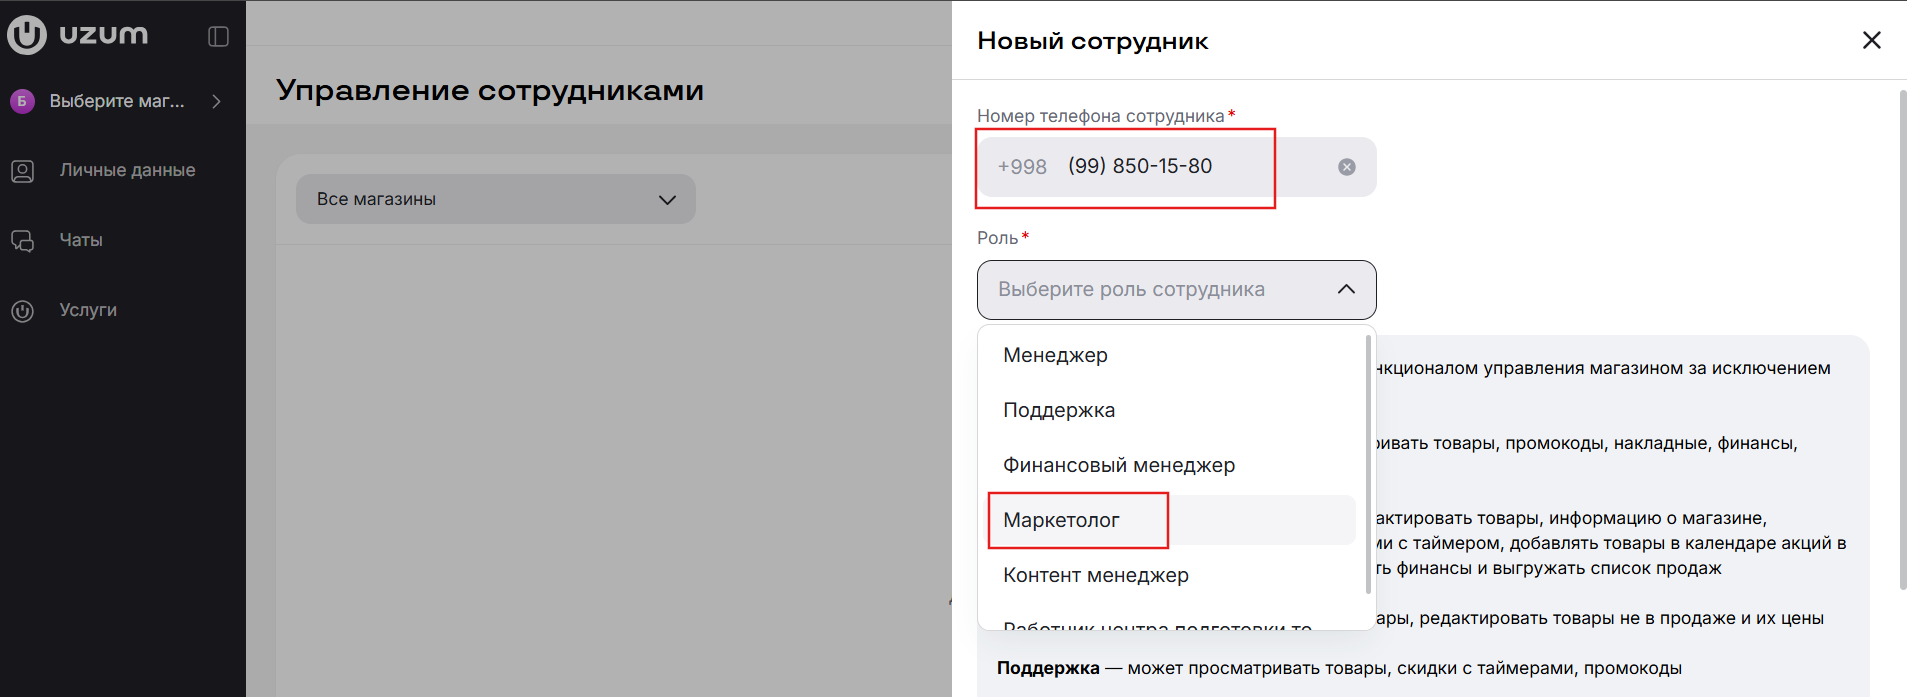
Task: Click the Личные данные profile icon
Action: [x=22, y=171]
